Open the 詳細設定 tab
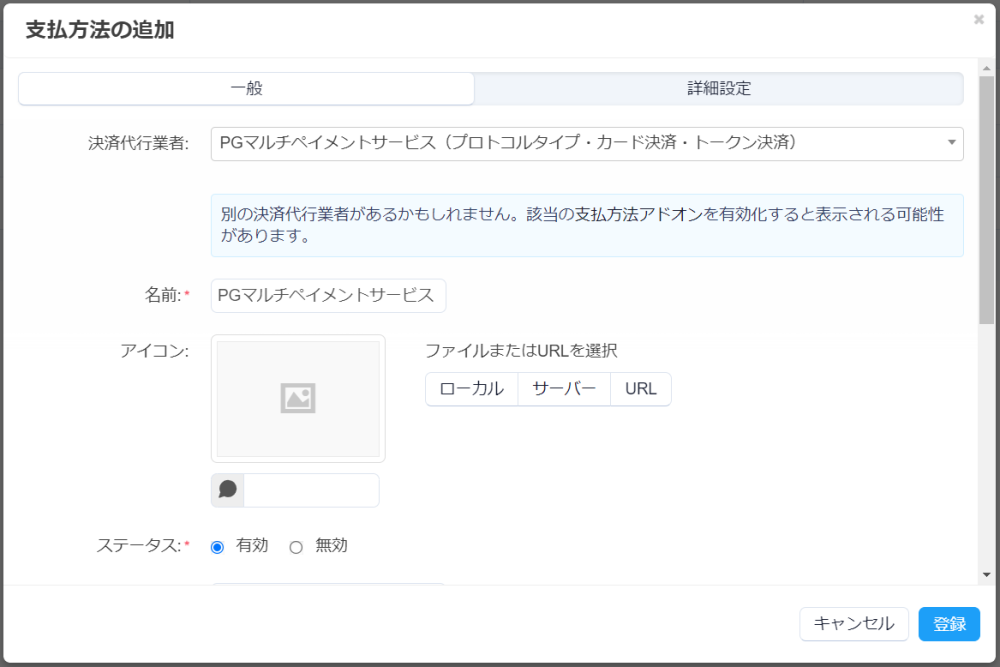This screenshot has height=667, width=1000. [719, 89]
